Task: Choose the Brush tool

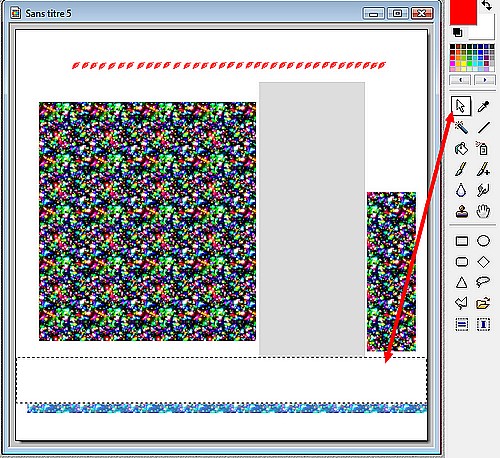Action: (461, 169)
